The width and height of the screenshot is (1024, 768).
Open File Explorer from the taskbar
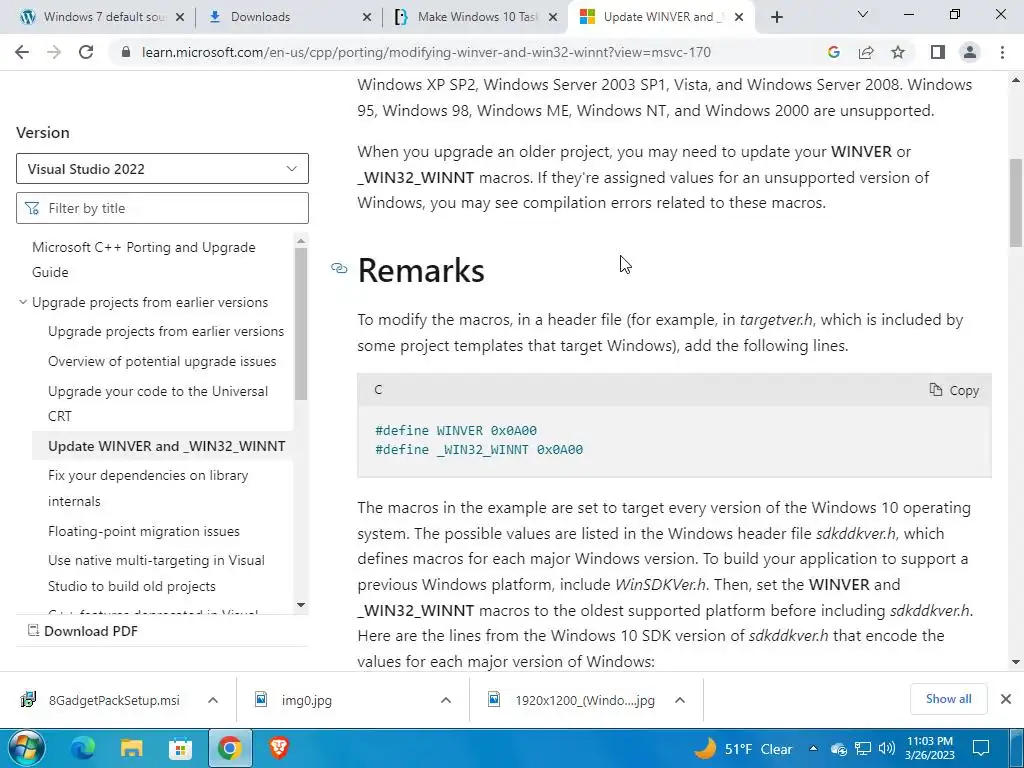[x=131, y=748]
